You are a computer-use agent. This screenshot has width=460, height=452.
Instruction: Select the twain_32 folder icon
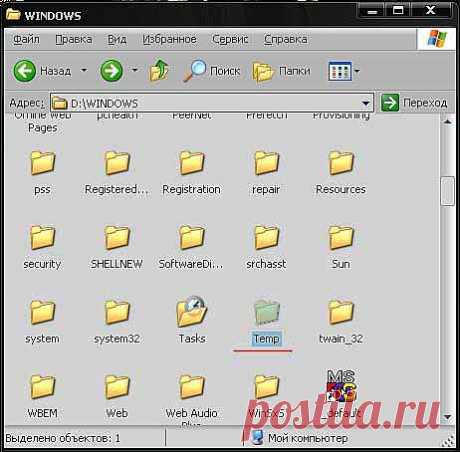[341, 312]
